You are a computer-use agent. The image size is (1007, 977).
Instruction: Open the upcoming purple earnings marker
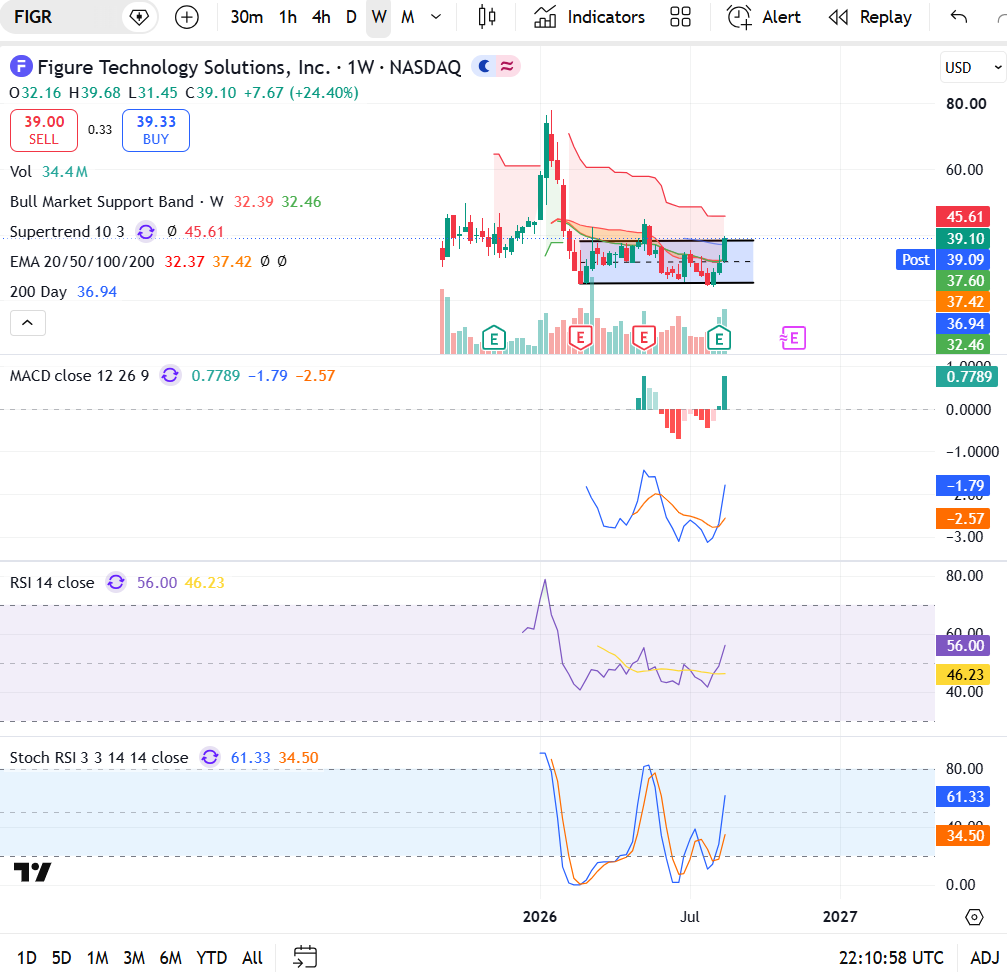(x=793, y=338)
